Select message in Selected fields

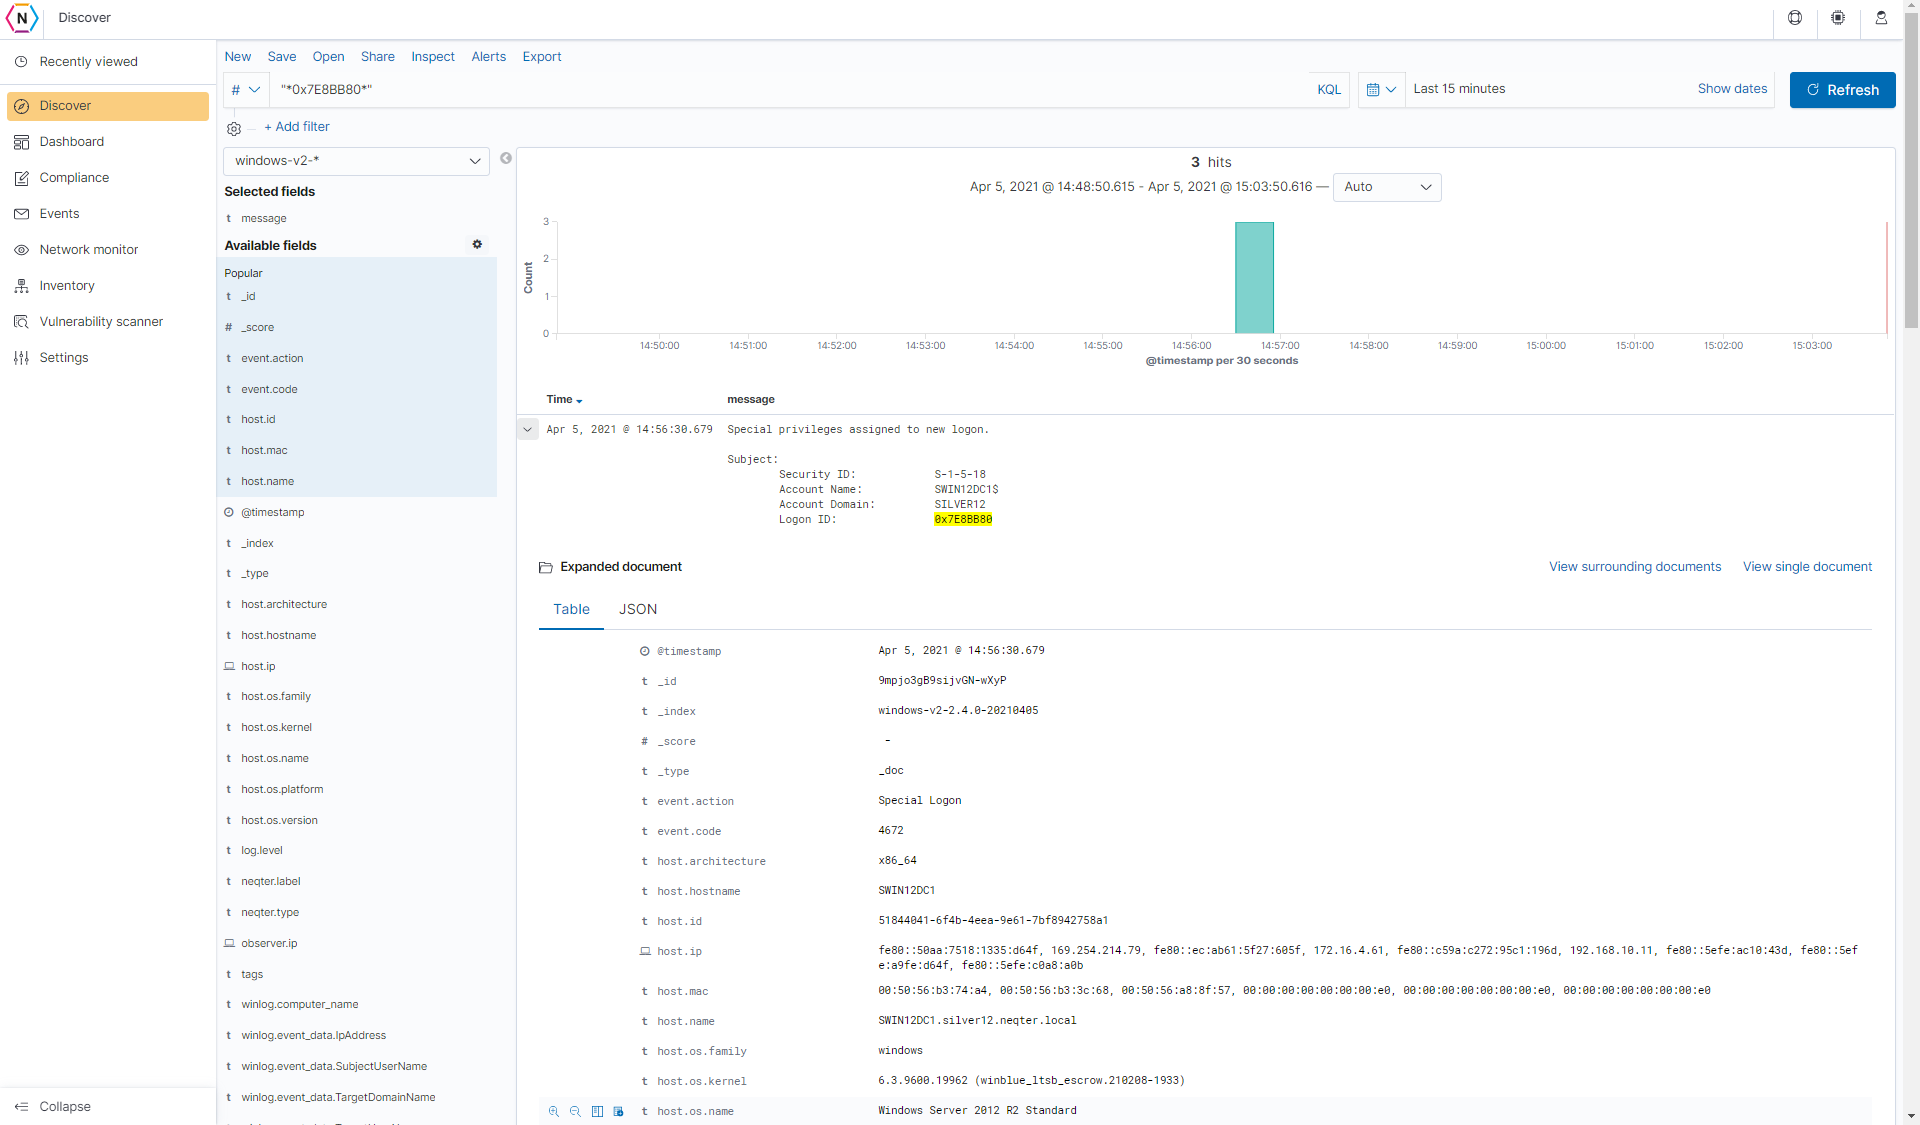pyautogui.click(x=264, y=219)
